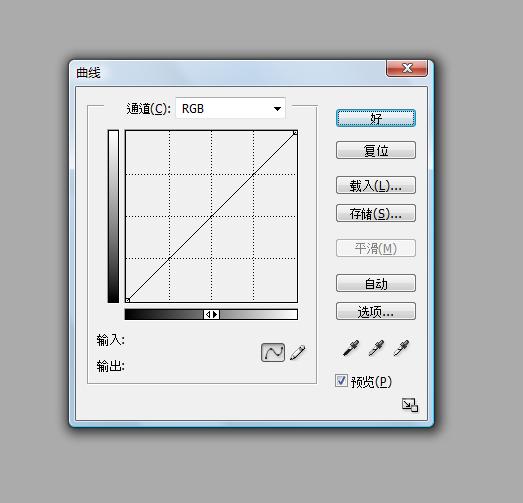The width and height of the screenshot is (523, 503).
Task: Click the curve's bottom-left black endpoint
Action: 127,300
